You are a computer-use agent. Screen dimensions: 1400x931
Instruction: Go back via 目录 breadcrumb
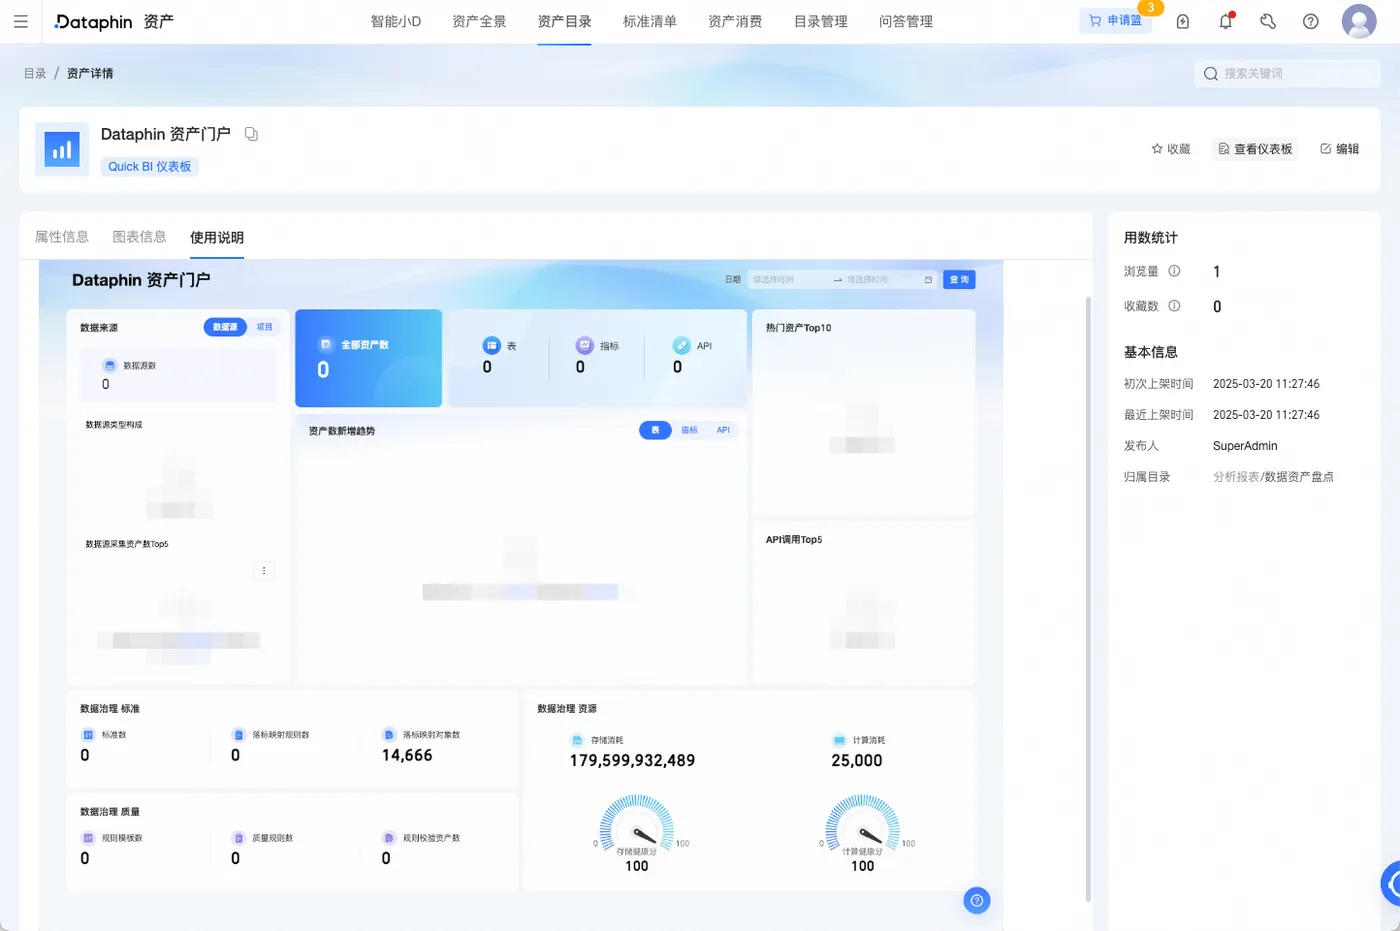pos(35,73)
